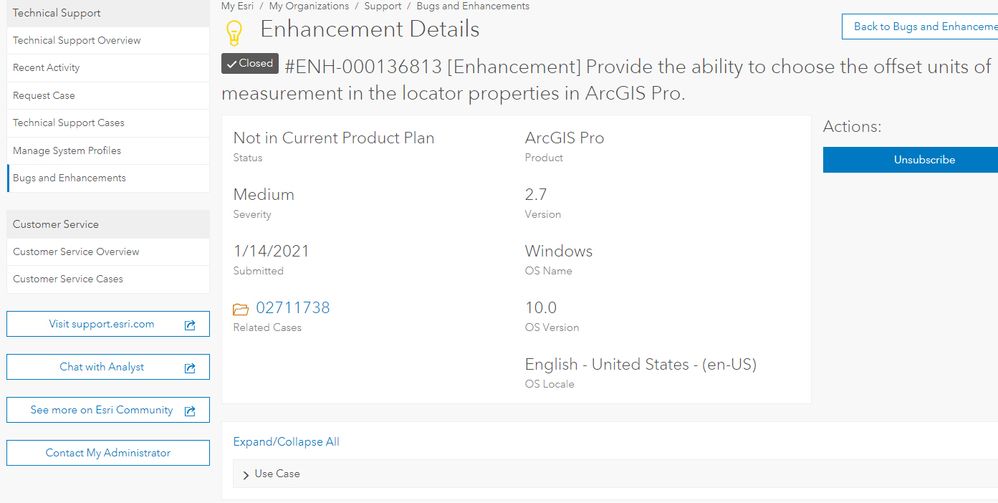
Task: Click Contact My Administrator button
Action: [x=108, y=453]
